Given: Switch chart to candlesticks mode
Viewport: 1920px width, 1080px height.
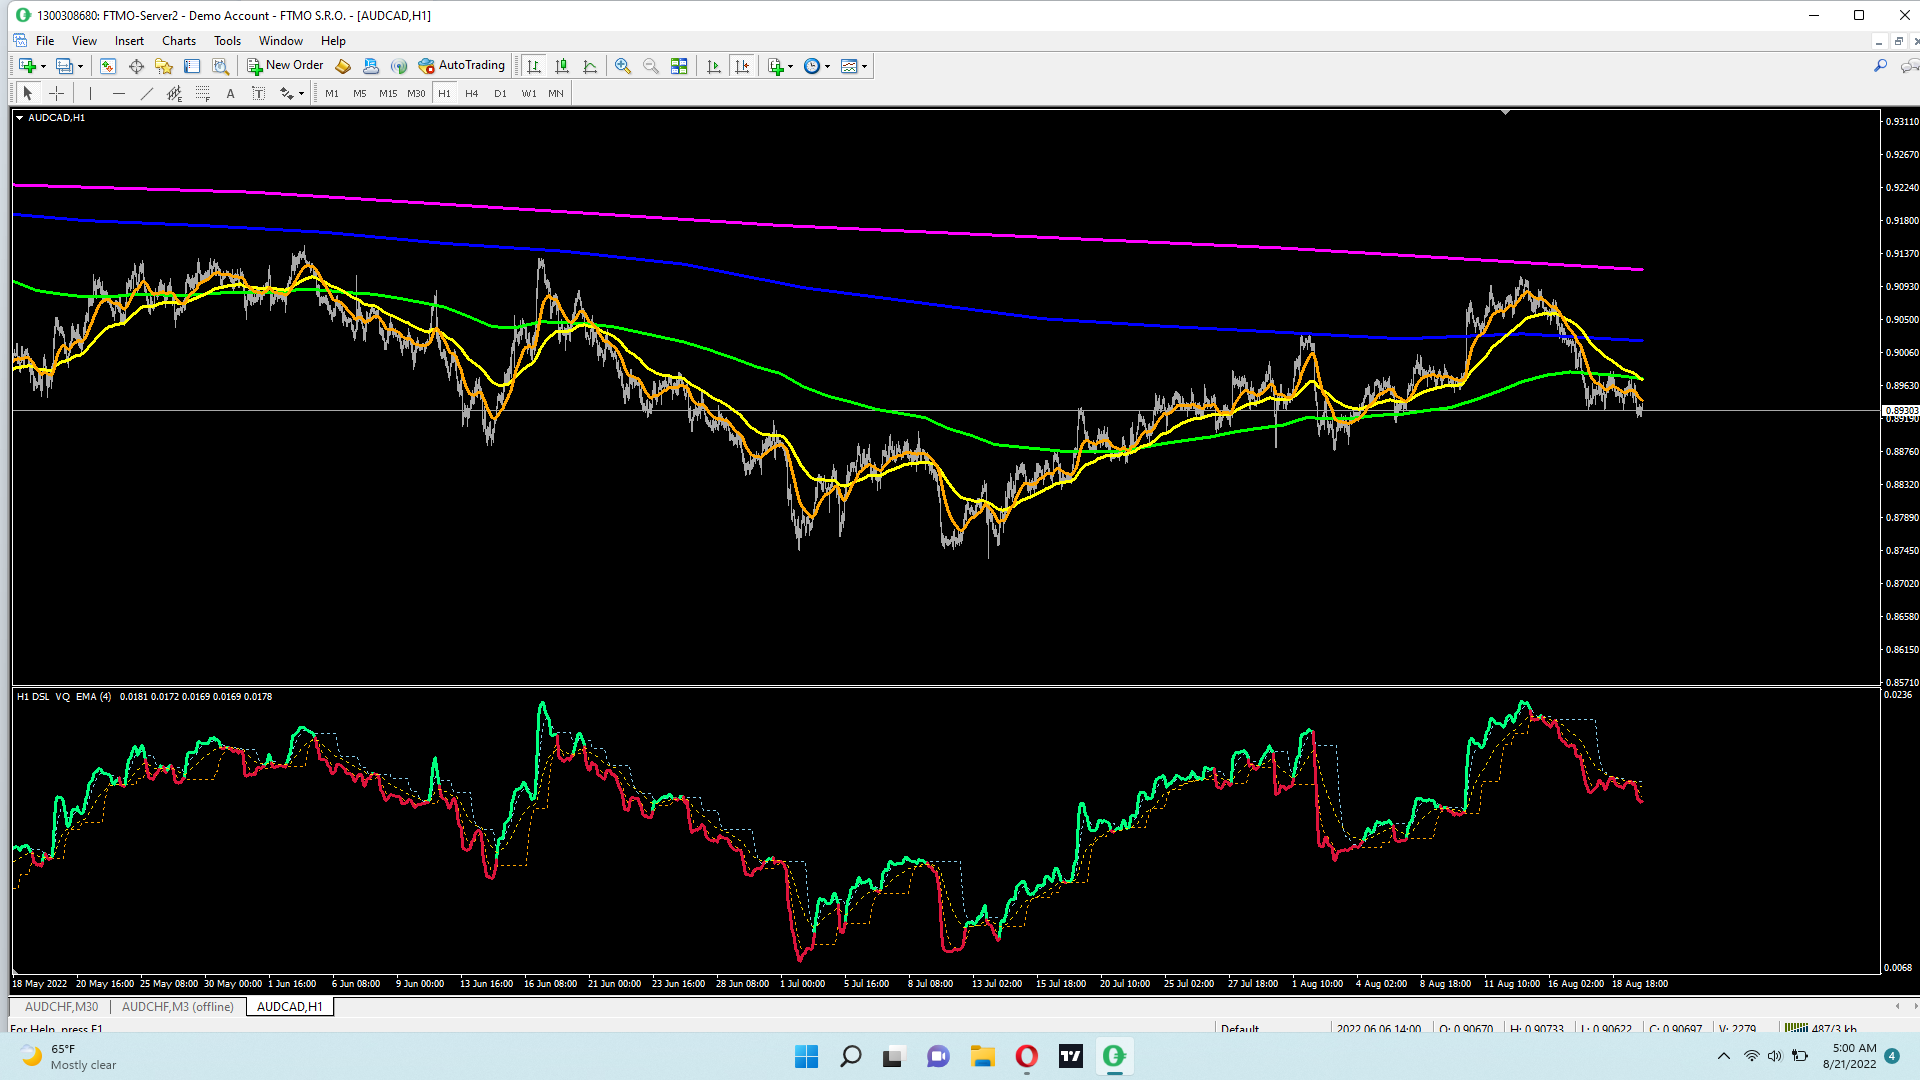Looking at the screenshot, I should point(562,66).
